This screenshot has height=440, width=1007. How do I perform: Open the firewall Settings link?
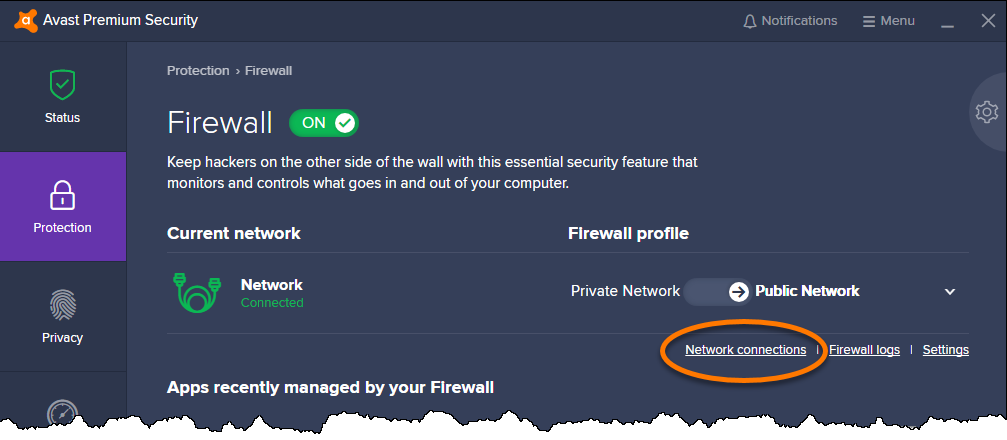tap(945, 350)
